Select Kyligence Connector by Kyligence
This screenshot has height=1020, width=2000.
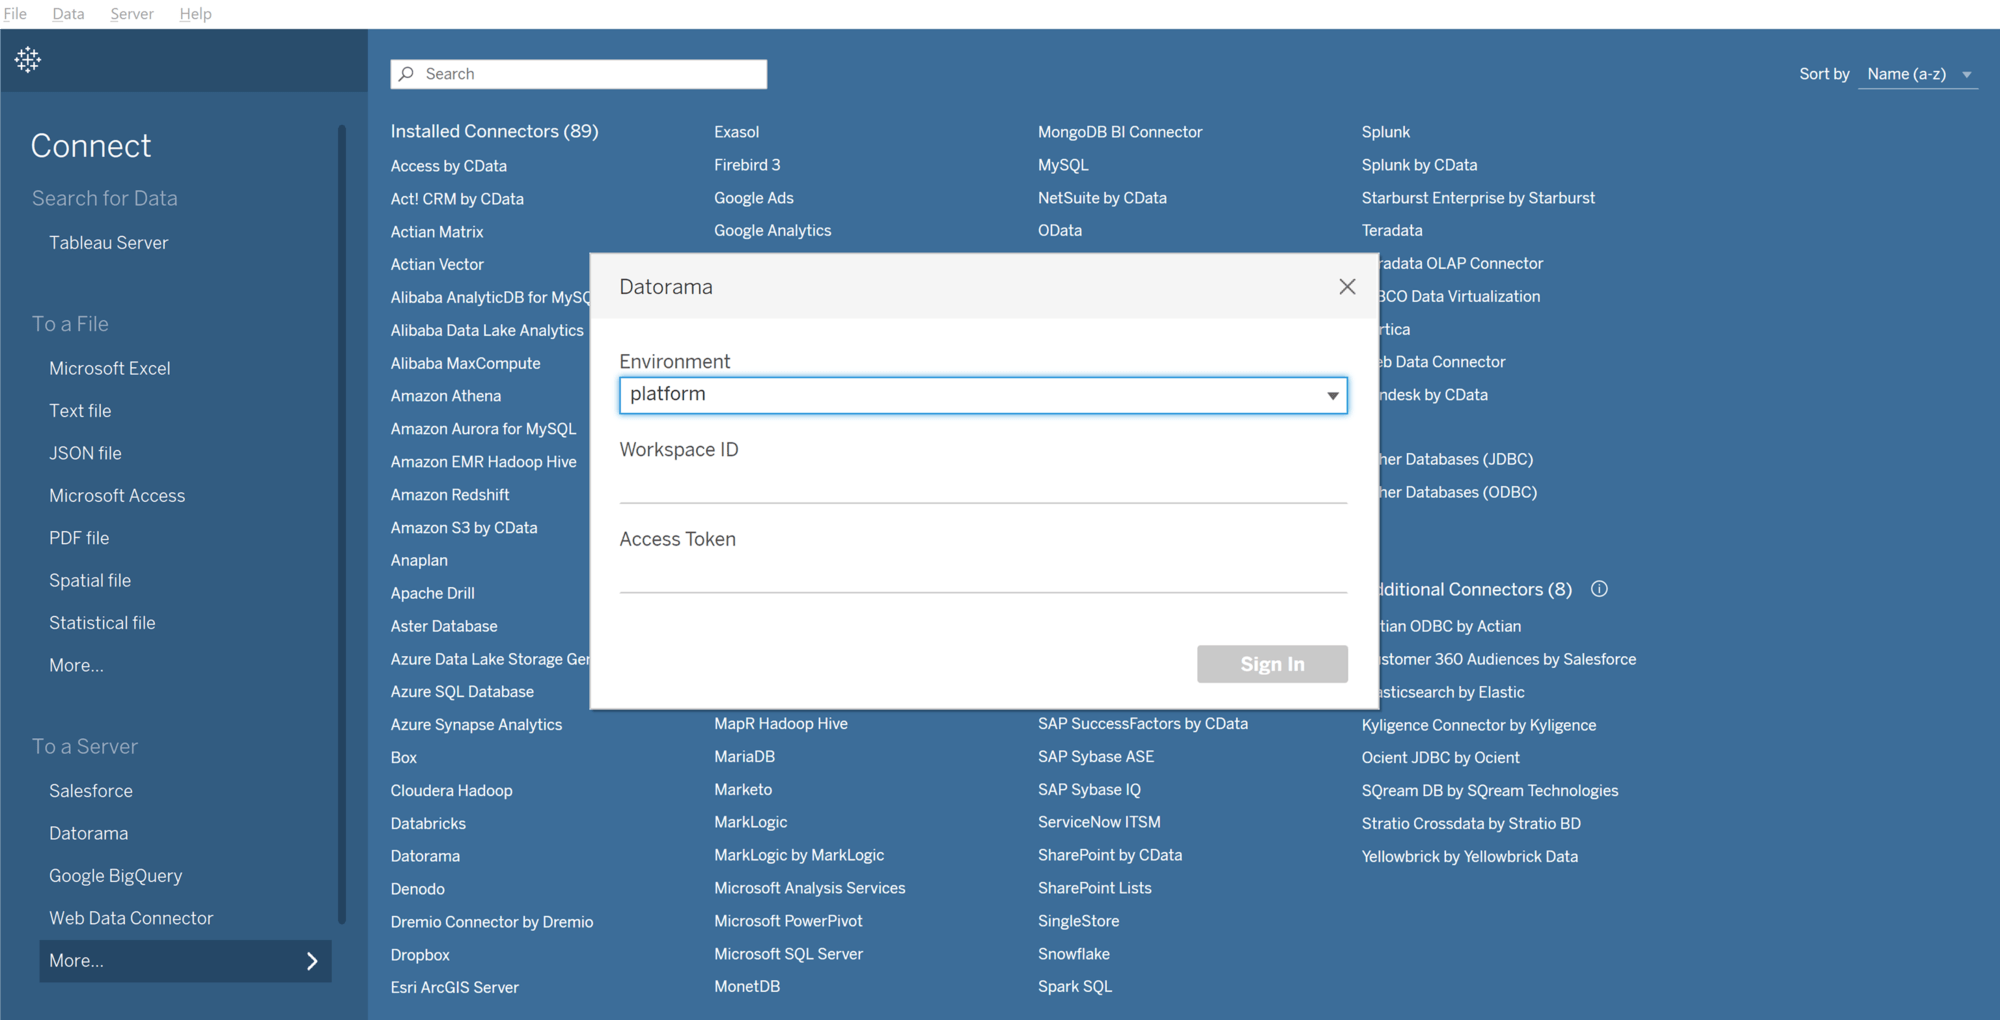1479,726
